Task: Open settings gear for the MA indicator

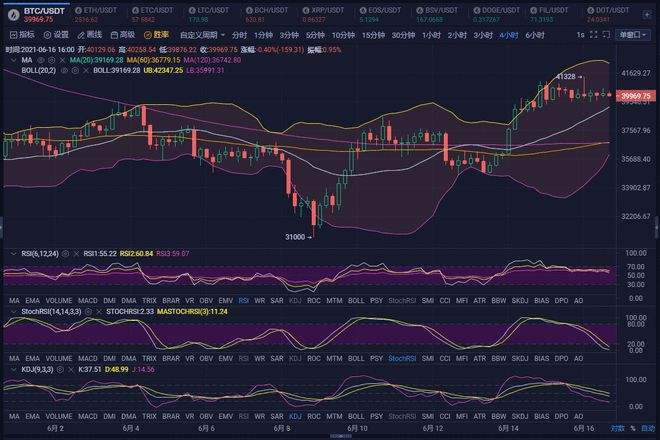Action: coord(51,60)
